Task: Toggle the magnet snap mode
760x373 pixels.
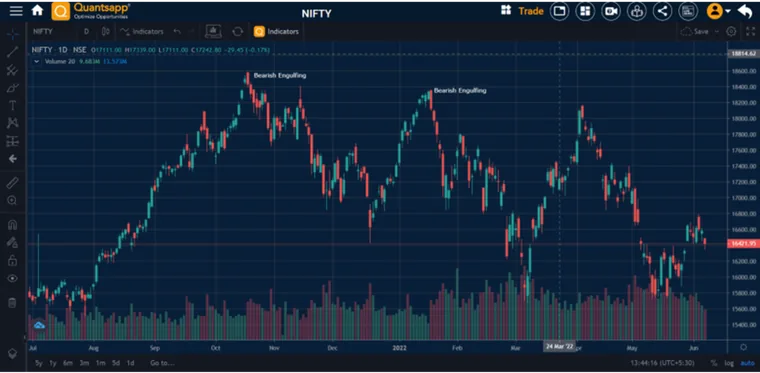Action: pos(12,225)
